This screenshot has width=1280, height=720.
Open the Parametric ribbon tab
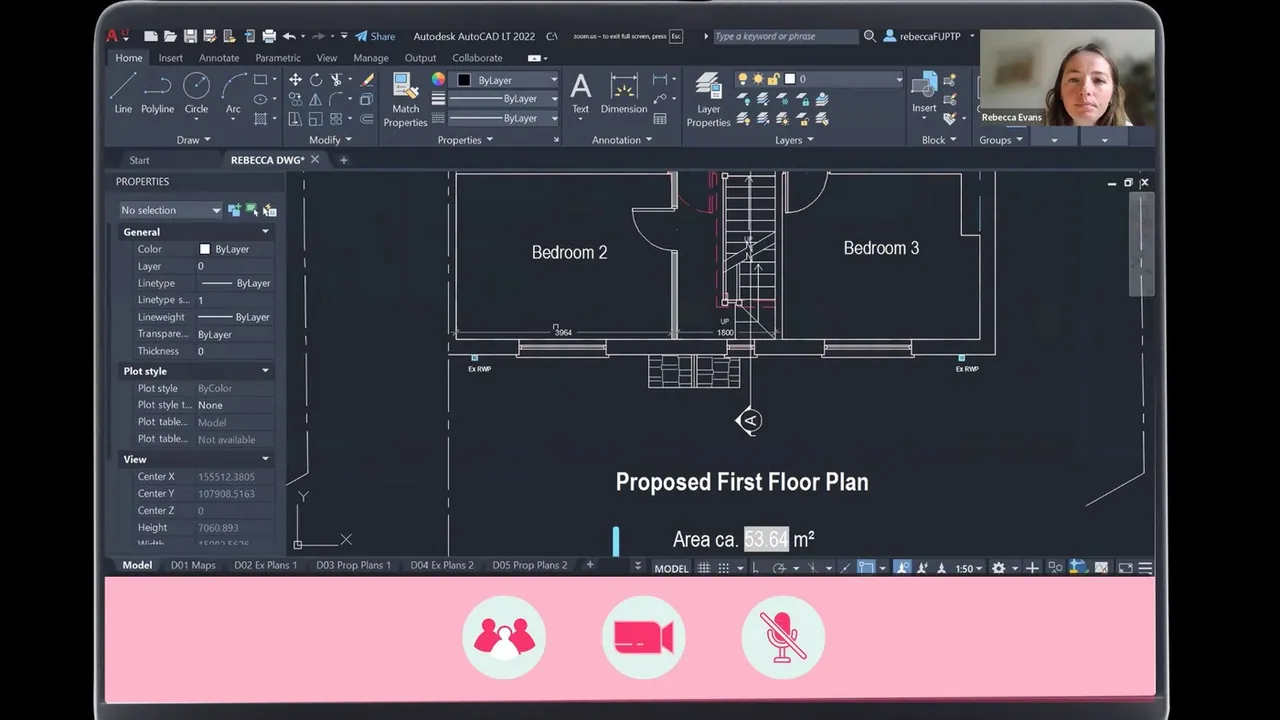[278, 58]
